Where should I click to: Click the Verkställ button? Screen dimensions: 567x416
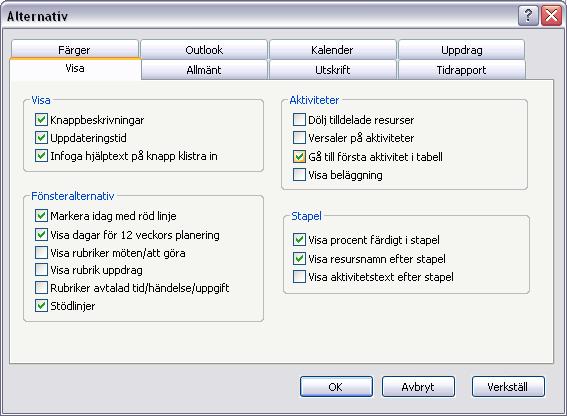[x=508, y=387]
